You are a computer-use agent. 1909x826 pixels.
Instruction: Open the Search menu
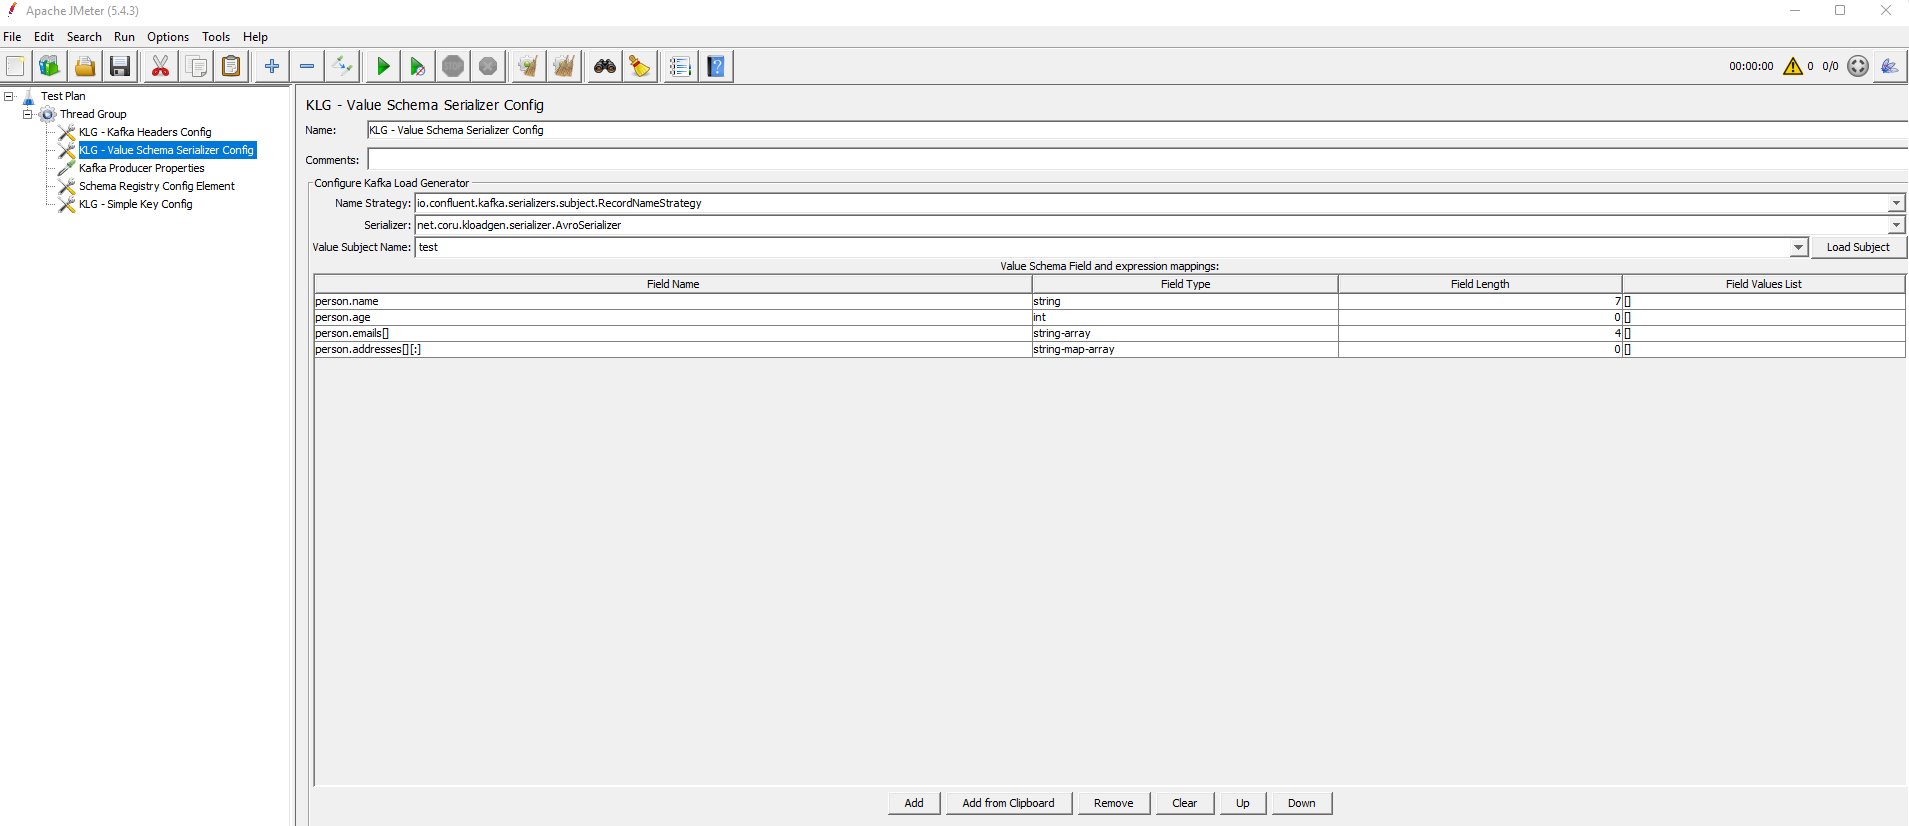(x=84, y=37)
